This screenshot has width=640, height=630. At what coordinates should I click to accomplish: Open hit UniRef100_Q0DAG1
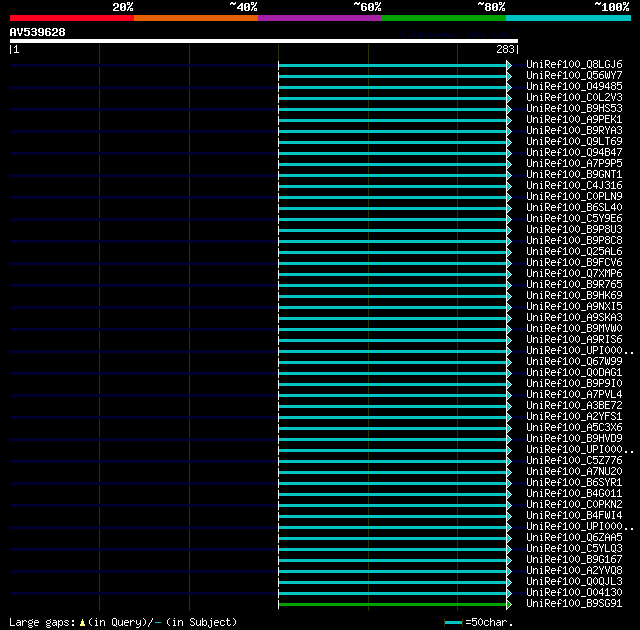click(x=574, y=373)
